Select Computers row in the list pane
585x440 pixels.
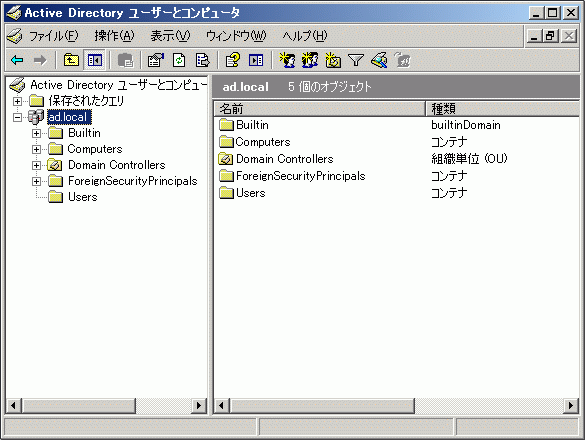pyautogui.click(x=396, y=142)
